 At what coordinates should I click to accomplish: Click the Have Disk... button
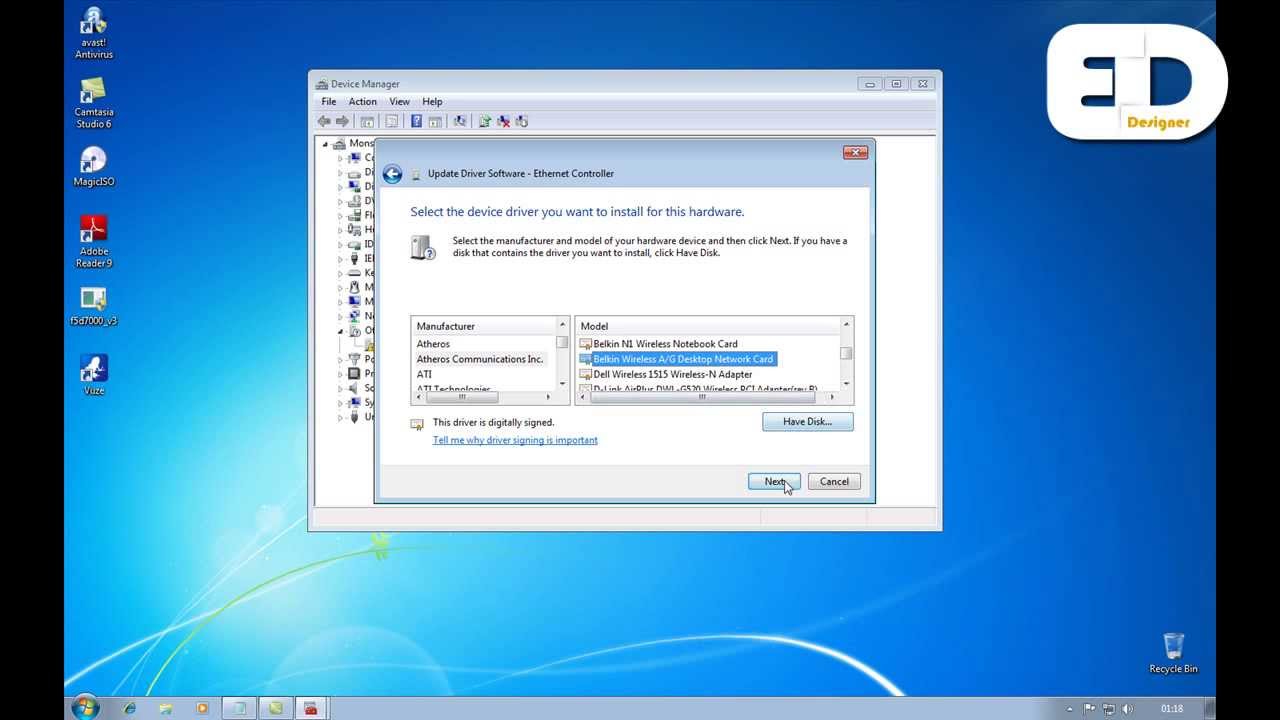tap(807, 422)
